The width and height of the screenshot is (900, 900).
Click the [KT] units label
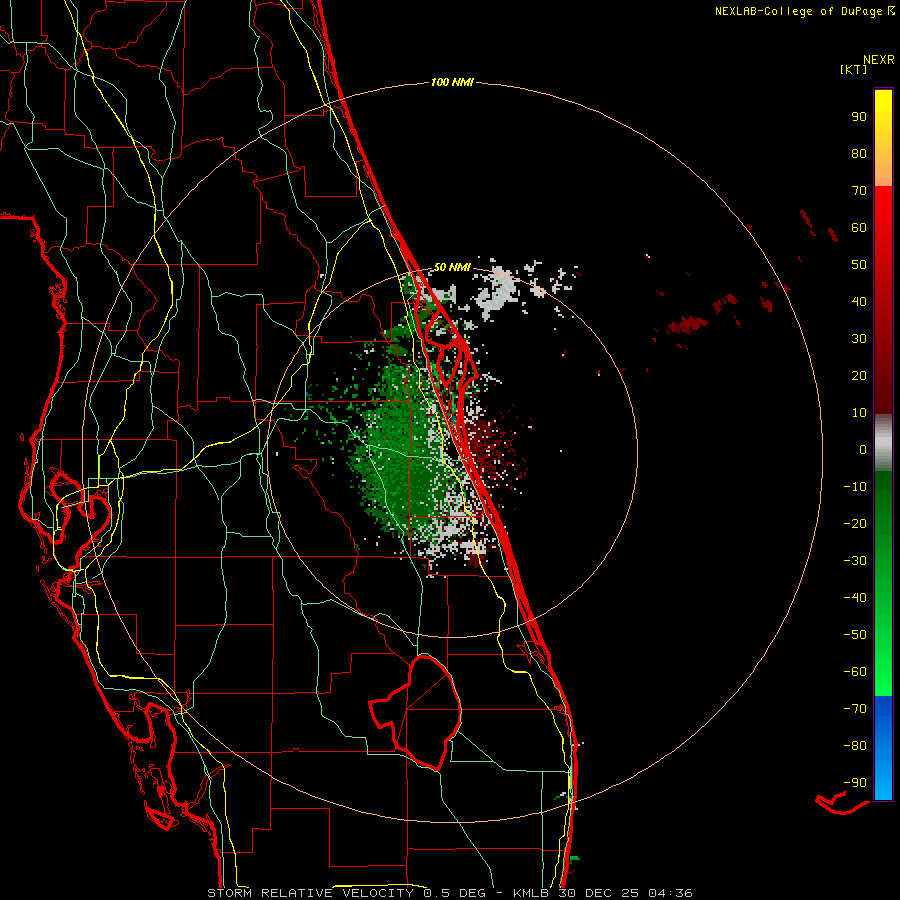pyautogui.click(x=853, y=69)
